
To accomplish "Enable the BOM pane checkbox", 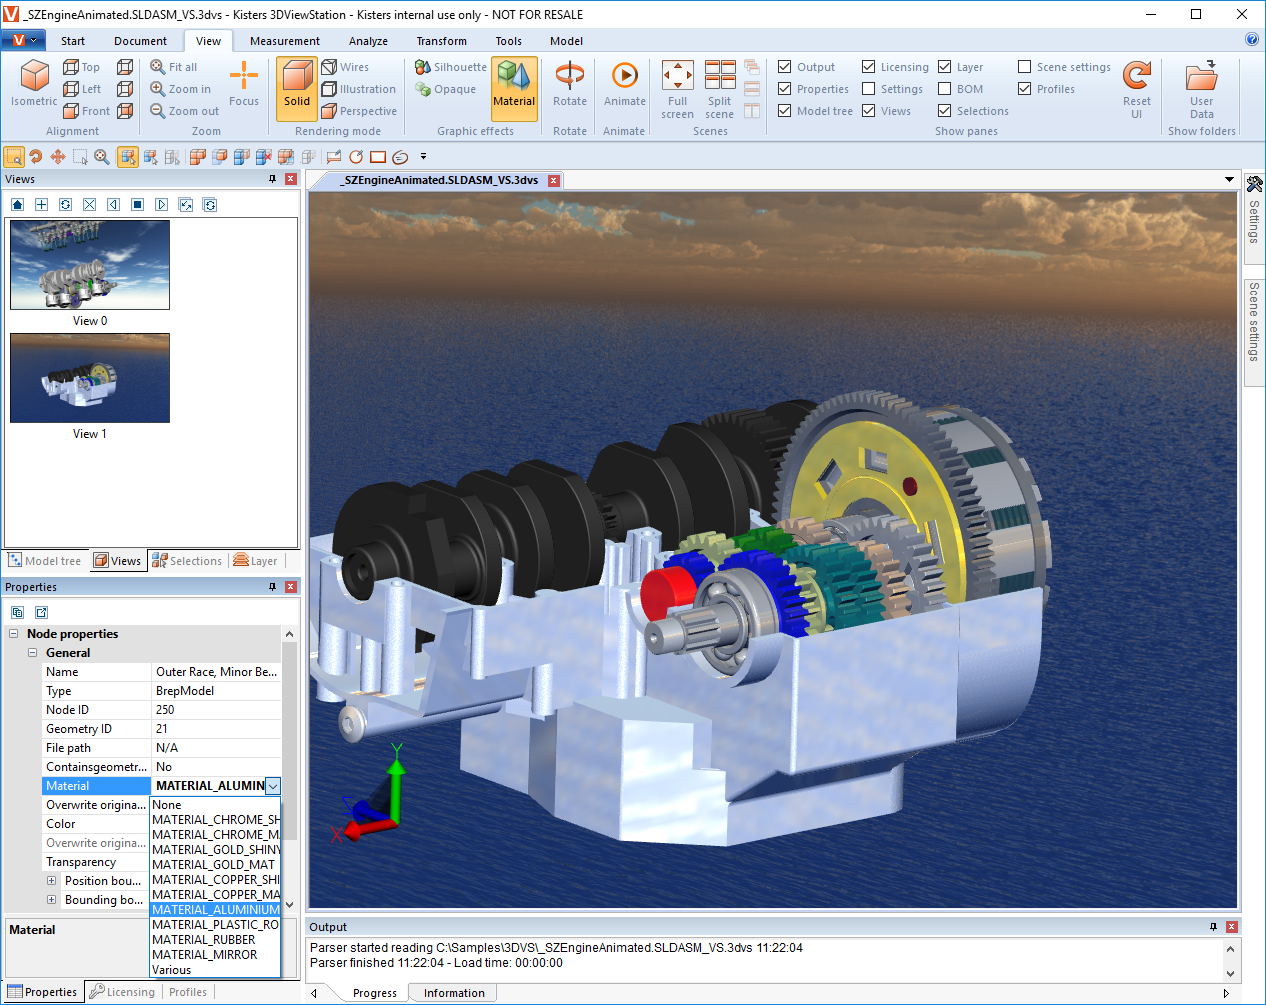I will pos(945,89).
